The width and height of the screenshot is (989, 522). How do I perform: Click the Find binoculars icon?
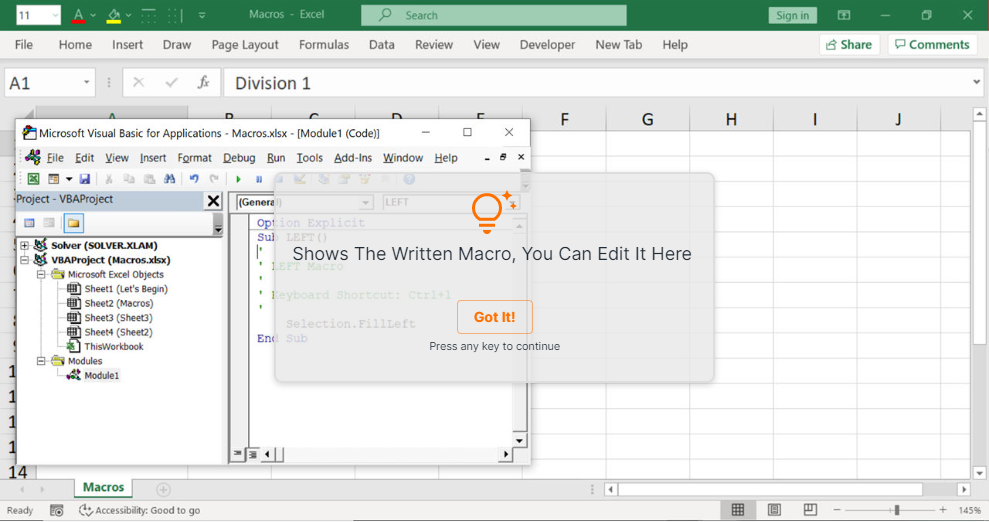tap(169, 179)
